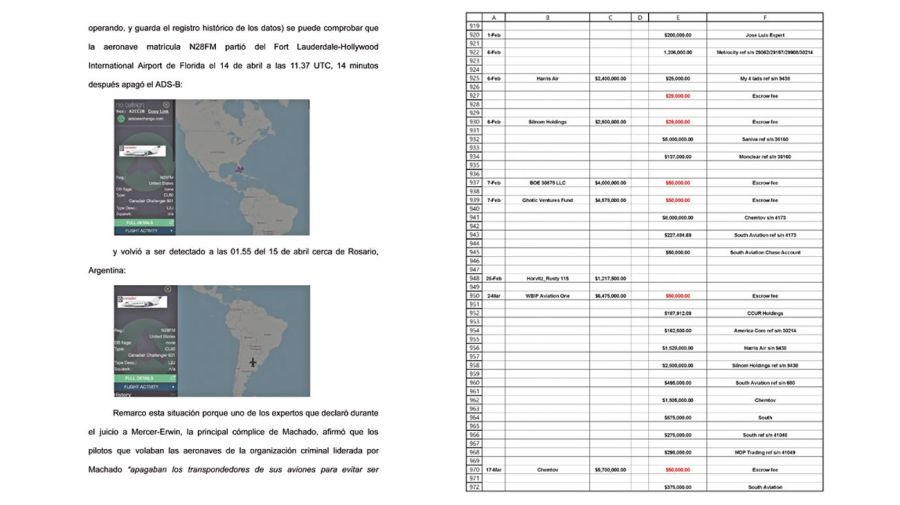
Task: Click the Jose Luis Espert cell
Action: tap(765, 34)
